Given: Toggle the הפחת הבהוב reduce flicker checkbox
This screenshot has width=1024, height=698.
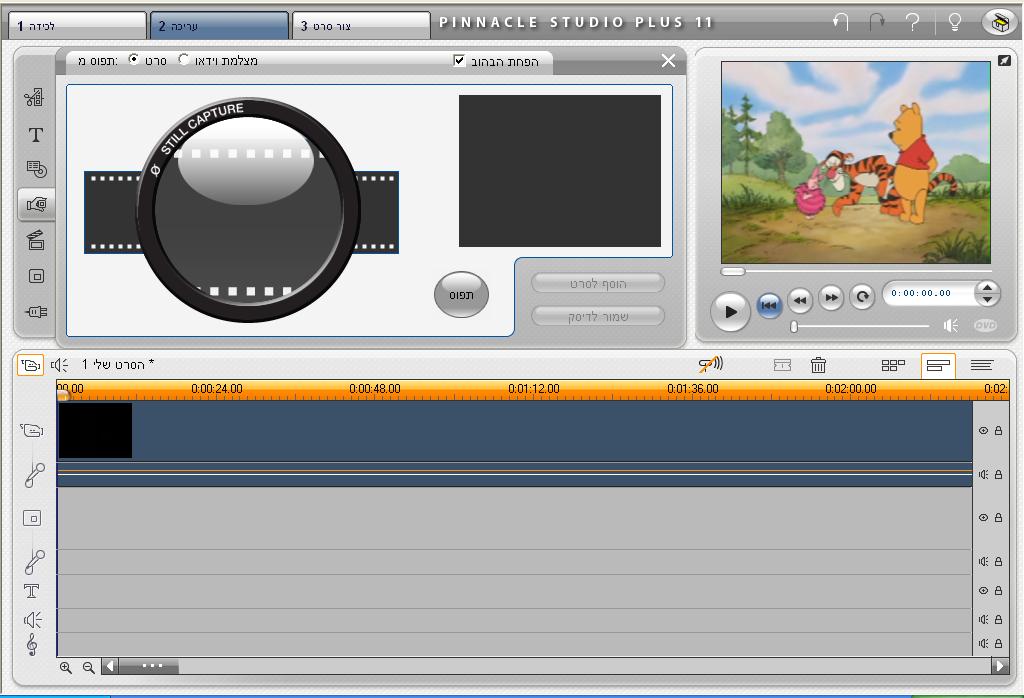Looking at the screenshot, I should 459,61.
